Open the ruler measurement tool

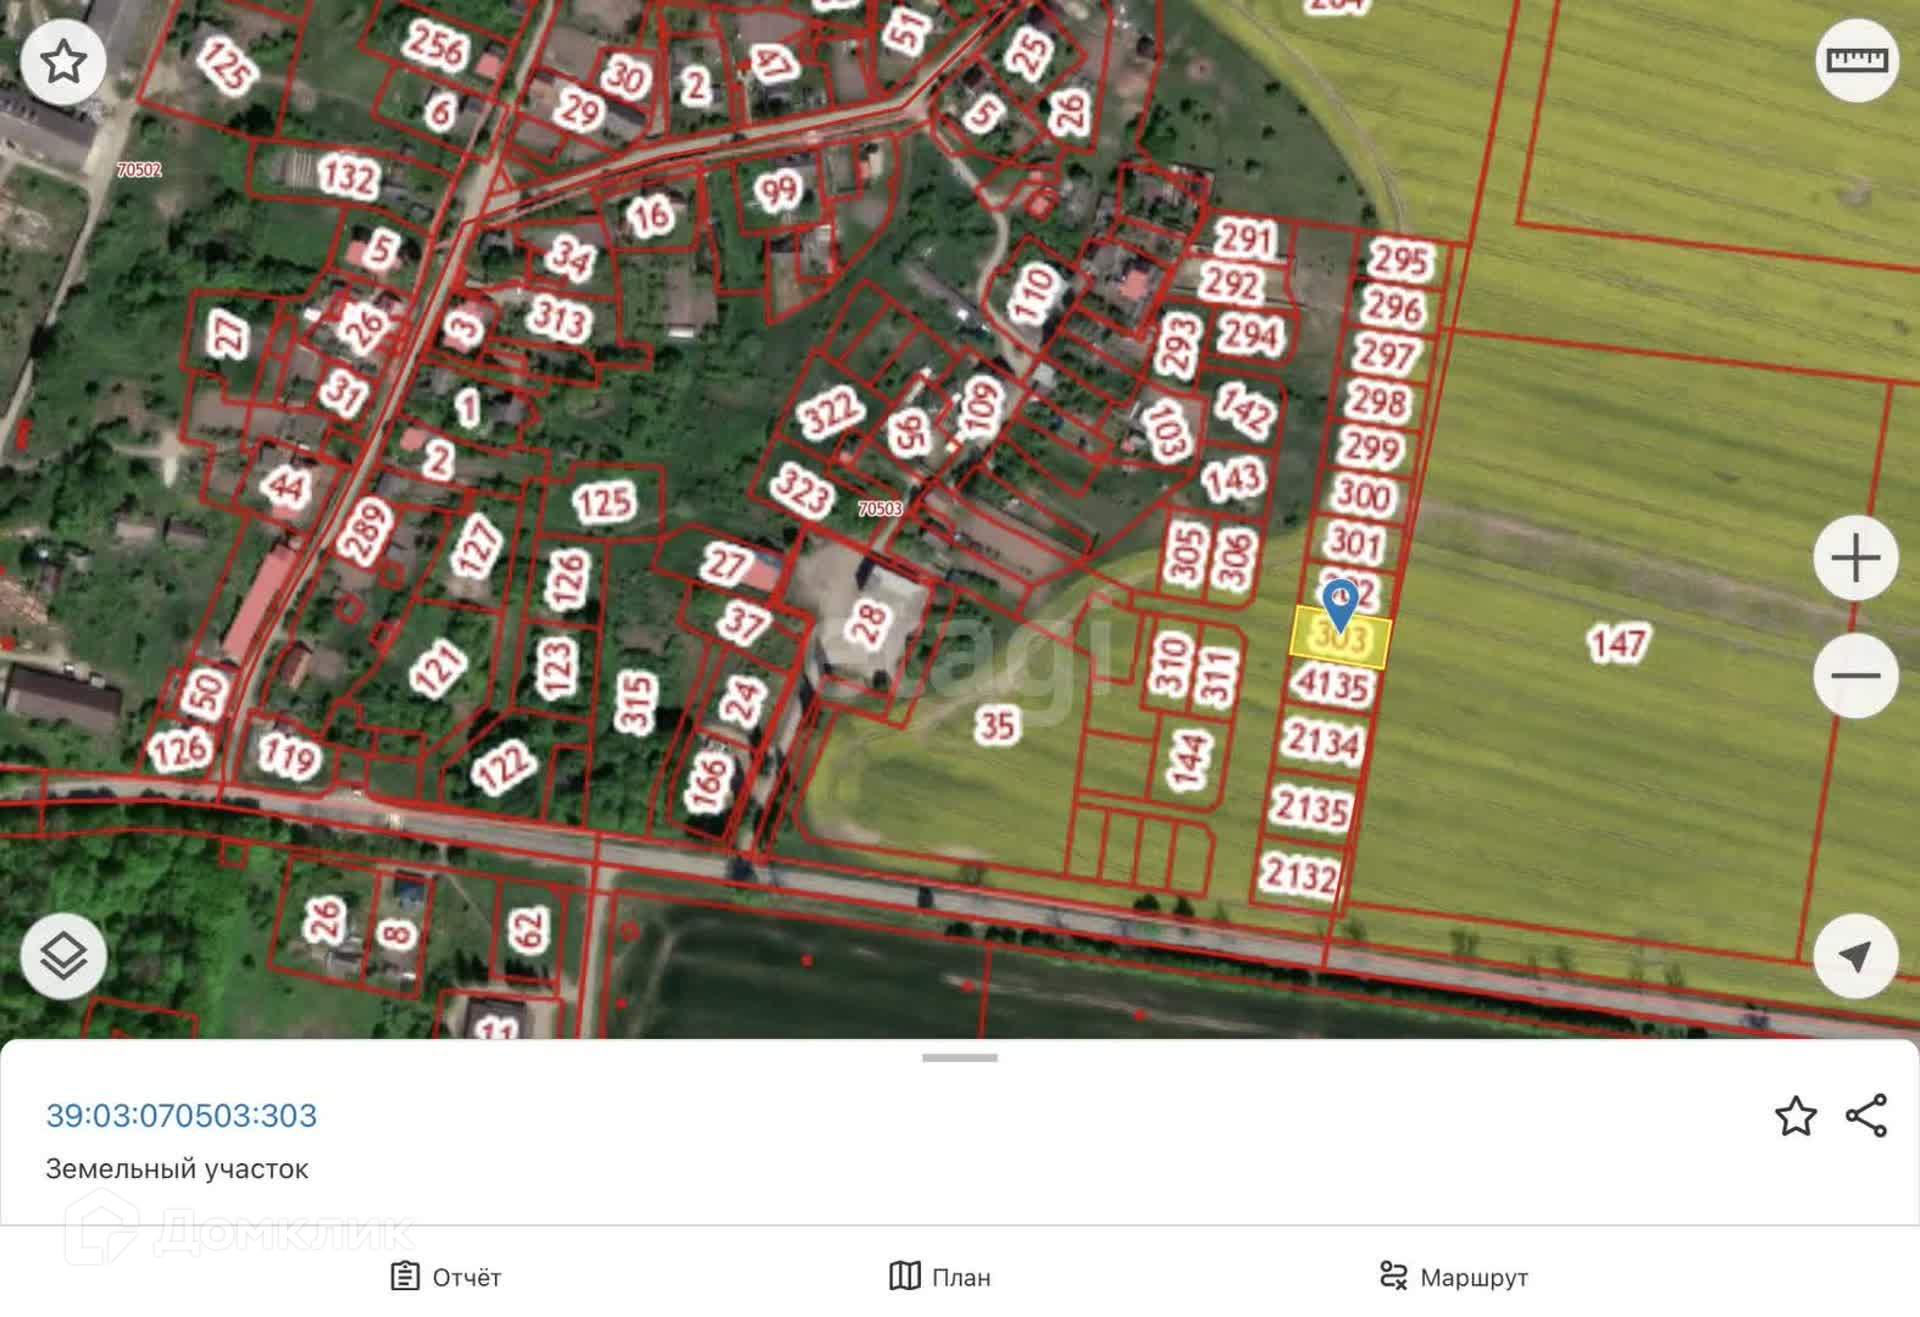1856,60
